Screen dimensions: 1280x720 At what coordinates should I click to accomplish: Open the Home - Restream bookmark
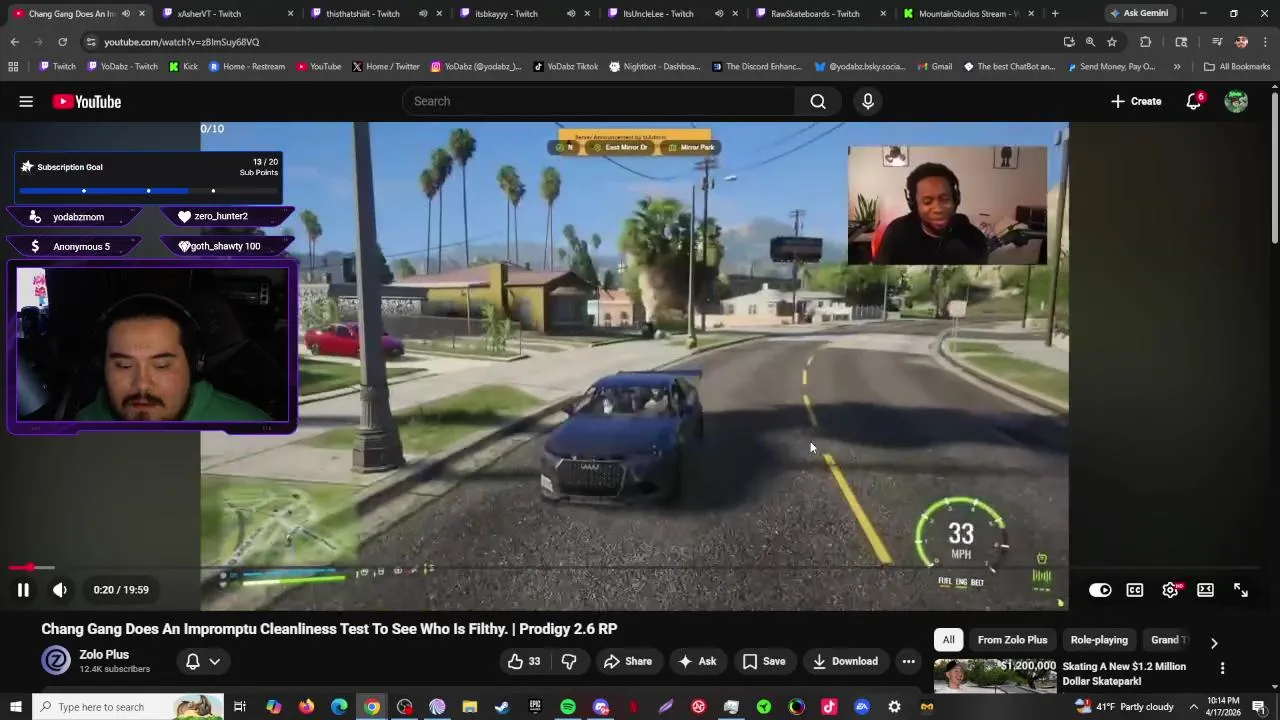click(x=247, y=67)
